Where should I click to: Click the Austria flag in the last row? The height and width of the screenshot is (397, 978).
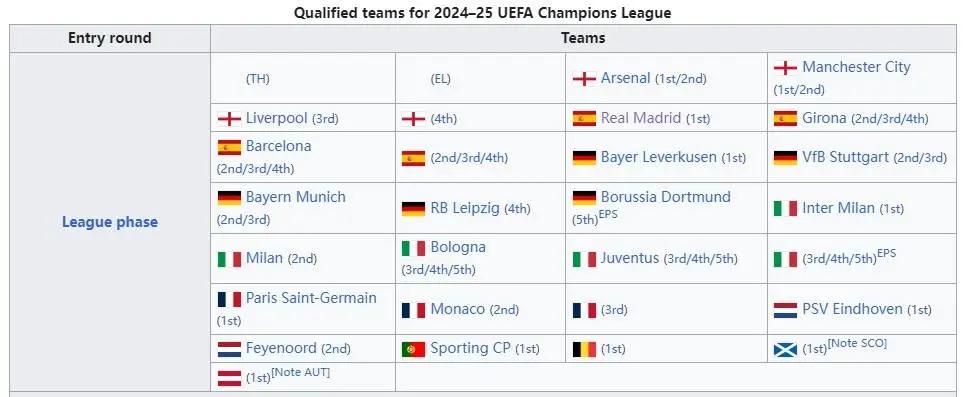click(229, 378)
